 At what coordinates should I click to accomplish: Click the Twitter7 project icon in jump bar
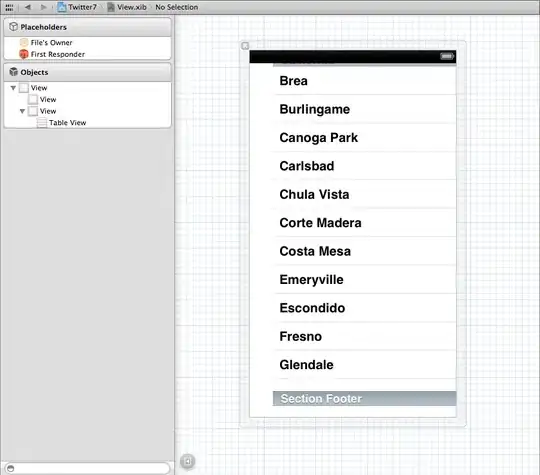click(x=62, y=7)
